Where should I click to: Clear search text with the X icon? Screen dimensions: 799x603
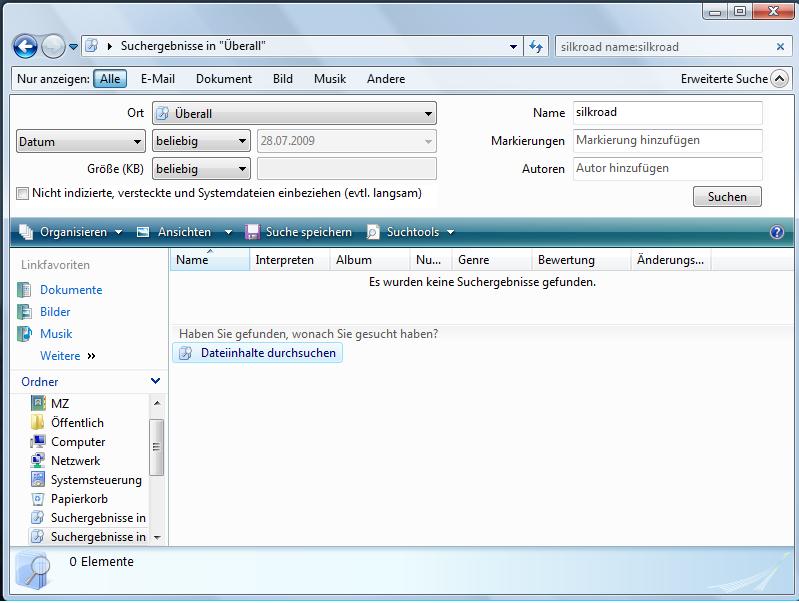(x=780, y=47)
